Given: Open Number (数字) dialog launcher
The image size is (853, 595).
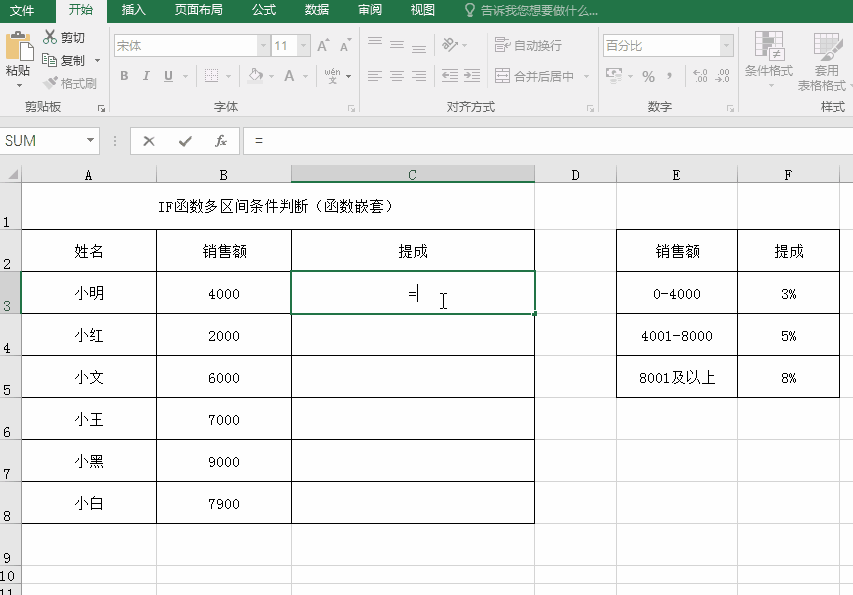Looking at the screenshot, I should [x=730, y=108].
